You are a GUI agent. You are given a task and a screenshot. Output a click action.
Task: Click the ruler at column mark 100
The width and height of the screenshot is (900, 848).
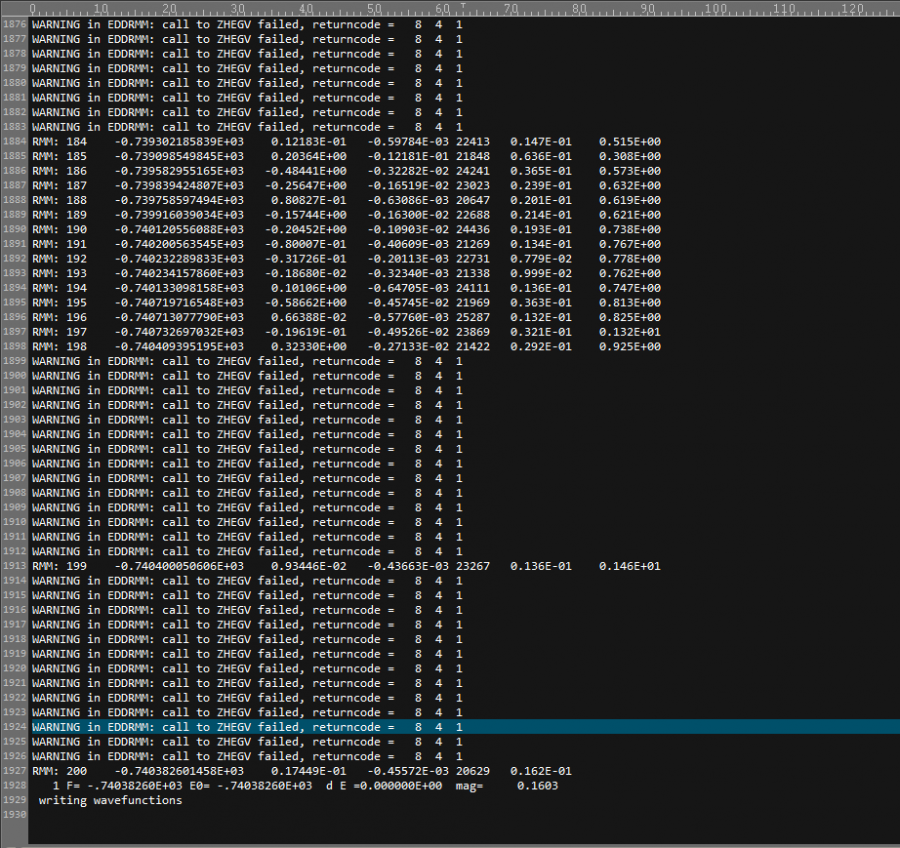716,9
